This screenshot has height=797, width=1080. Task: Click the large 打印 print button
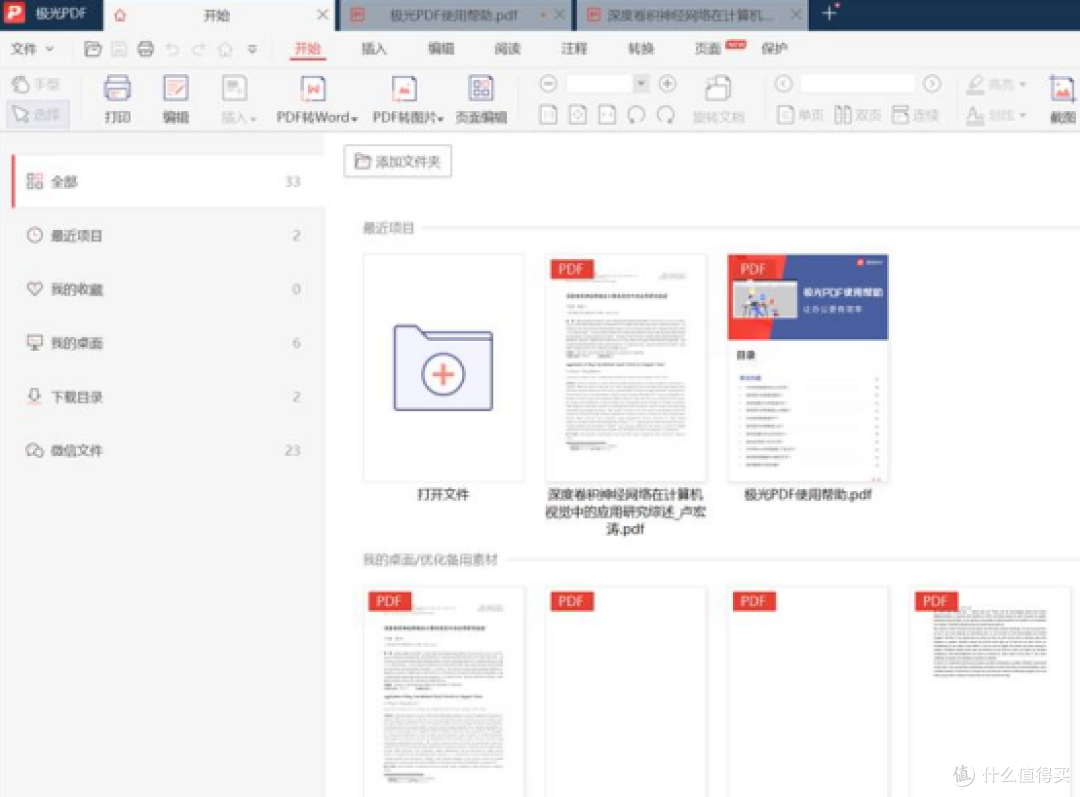[117, 99]
